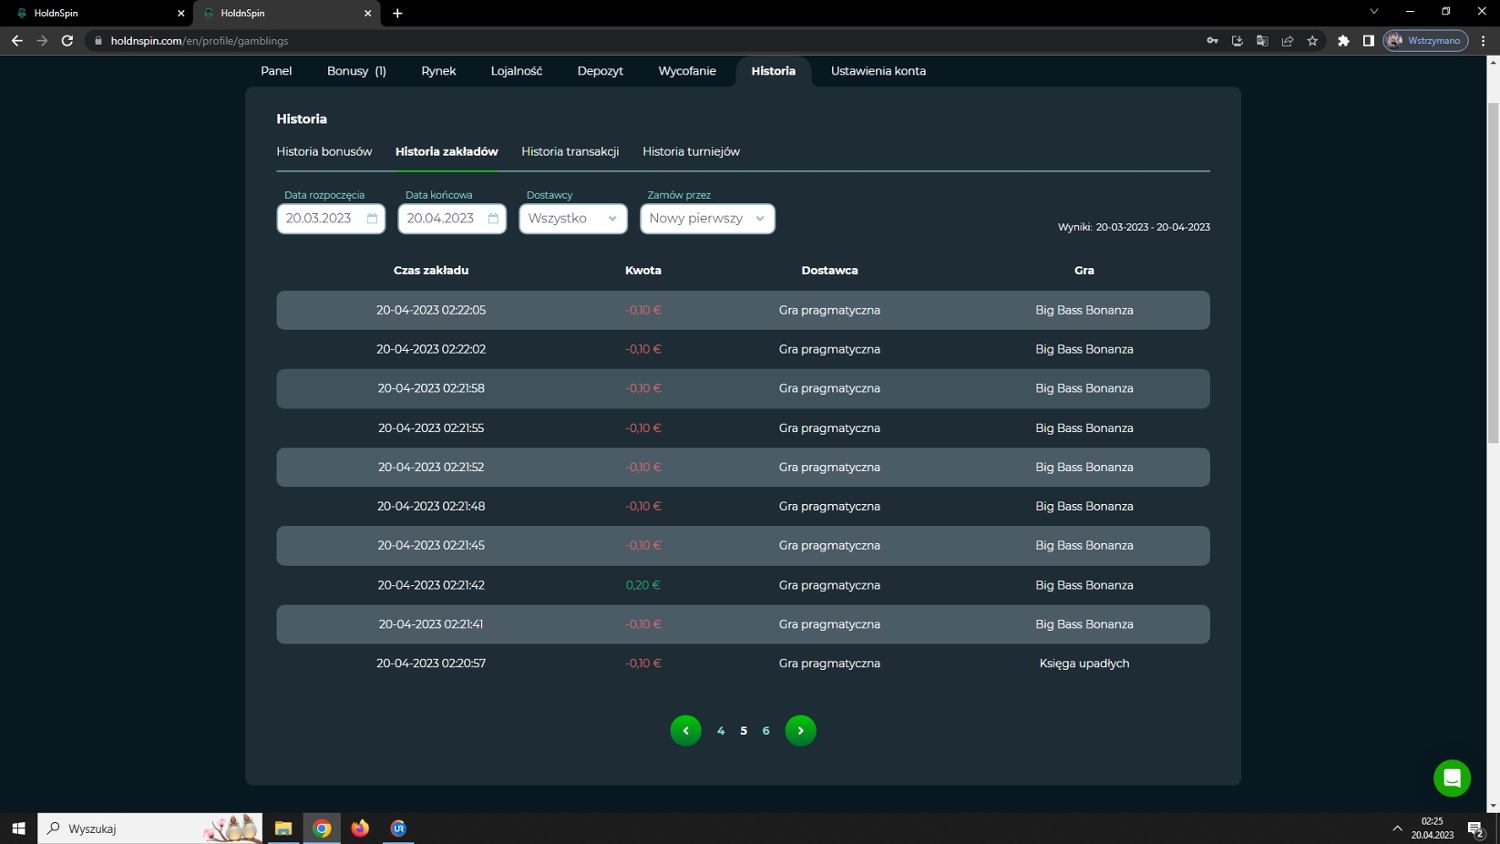
Task: Expand the Zamów przez Nowy pierwszy dropdown
Action: pyautogui.click(x=707, y=218)
